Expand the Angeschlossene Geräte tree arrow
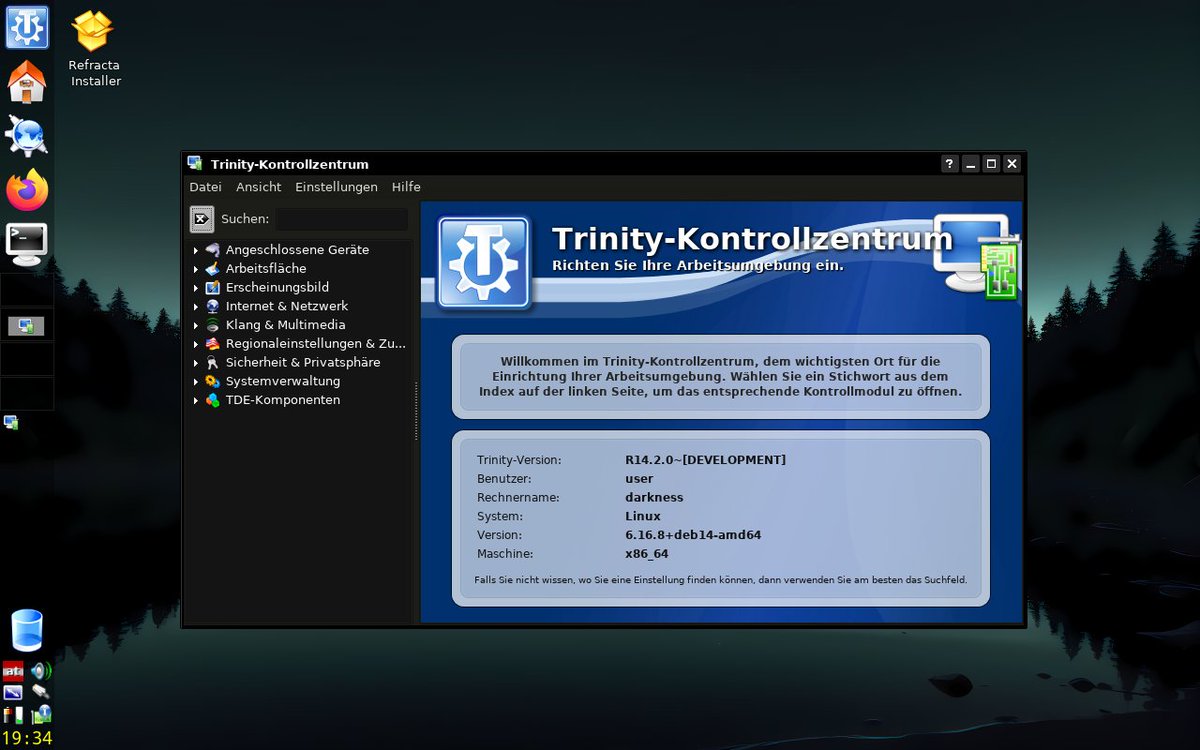This screenshot has height=750, width=1200. coord(196,250)
